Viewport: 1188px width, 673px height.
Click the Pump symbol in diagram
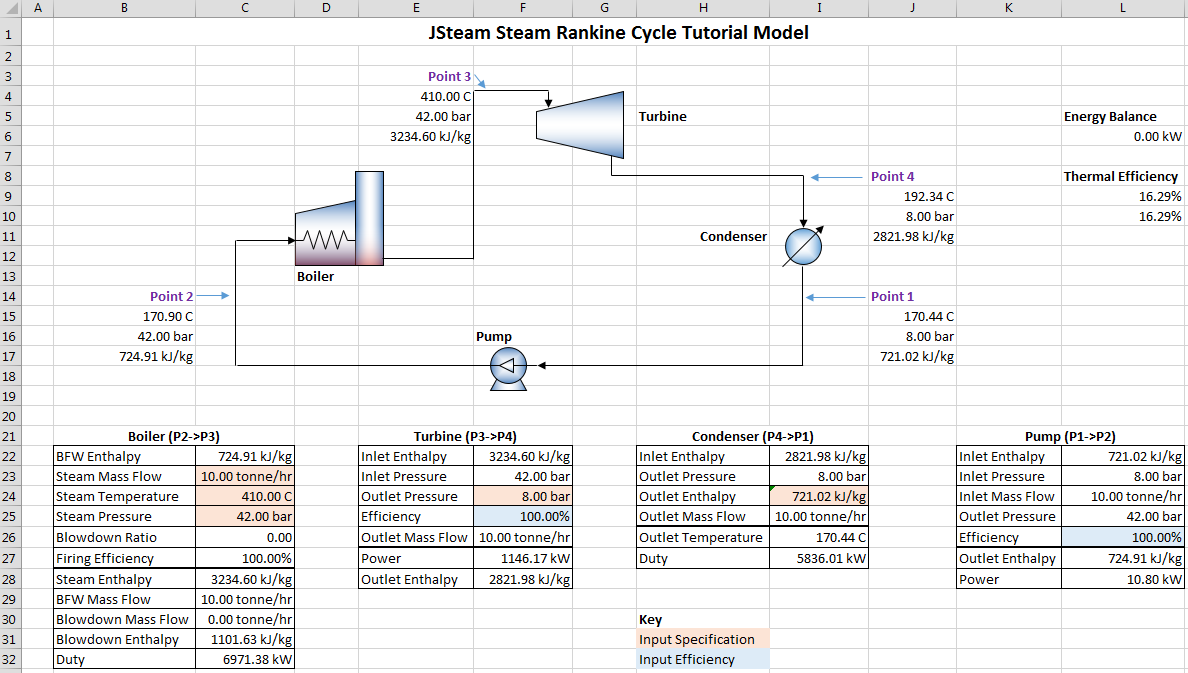[508, 368]
